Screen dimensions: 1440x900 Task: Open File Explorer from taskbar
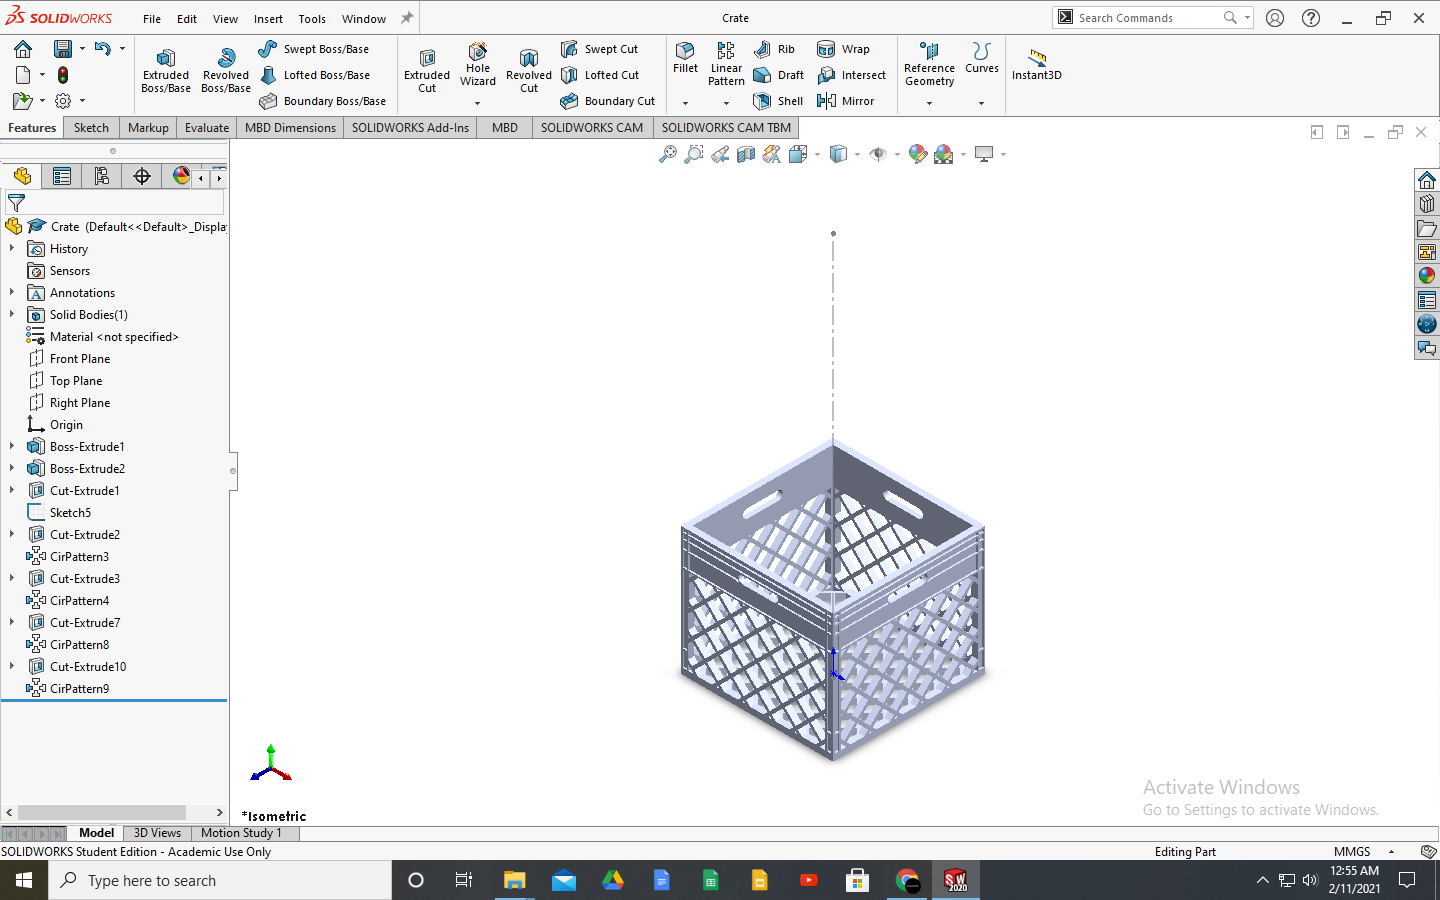coord(515,880)
